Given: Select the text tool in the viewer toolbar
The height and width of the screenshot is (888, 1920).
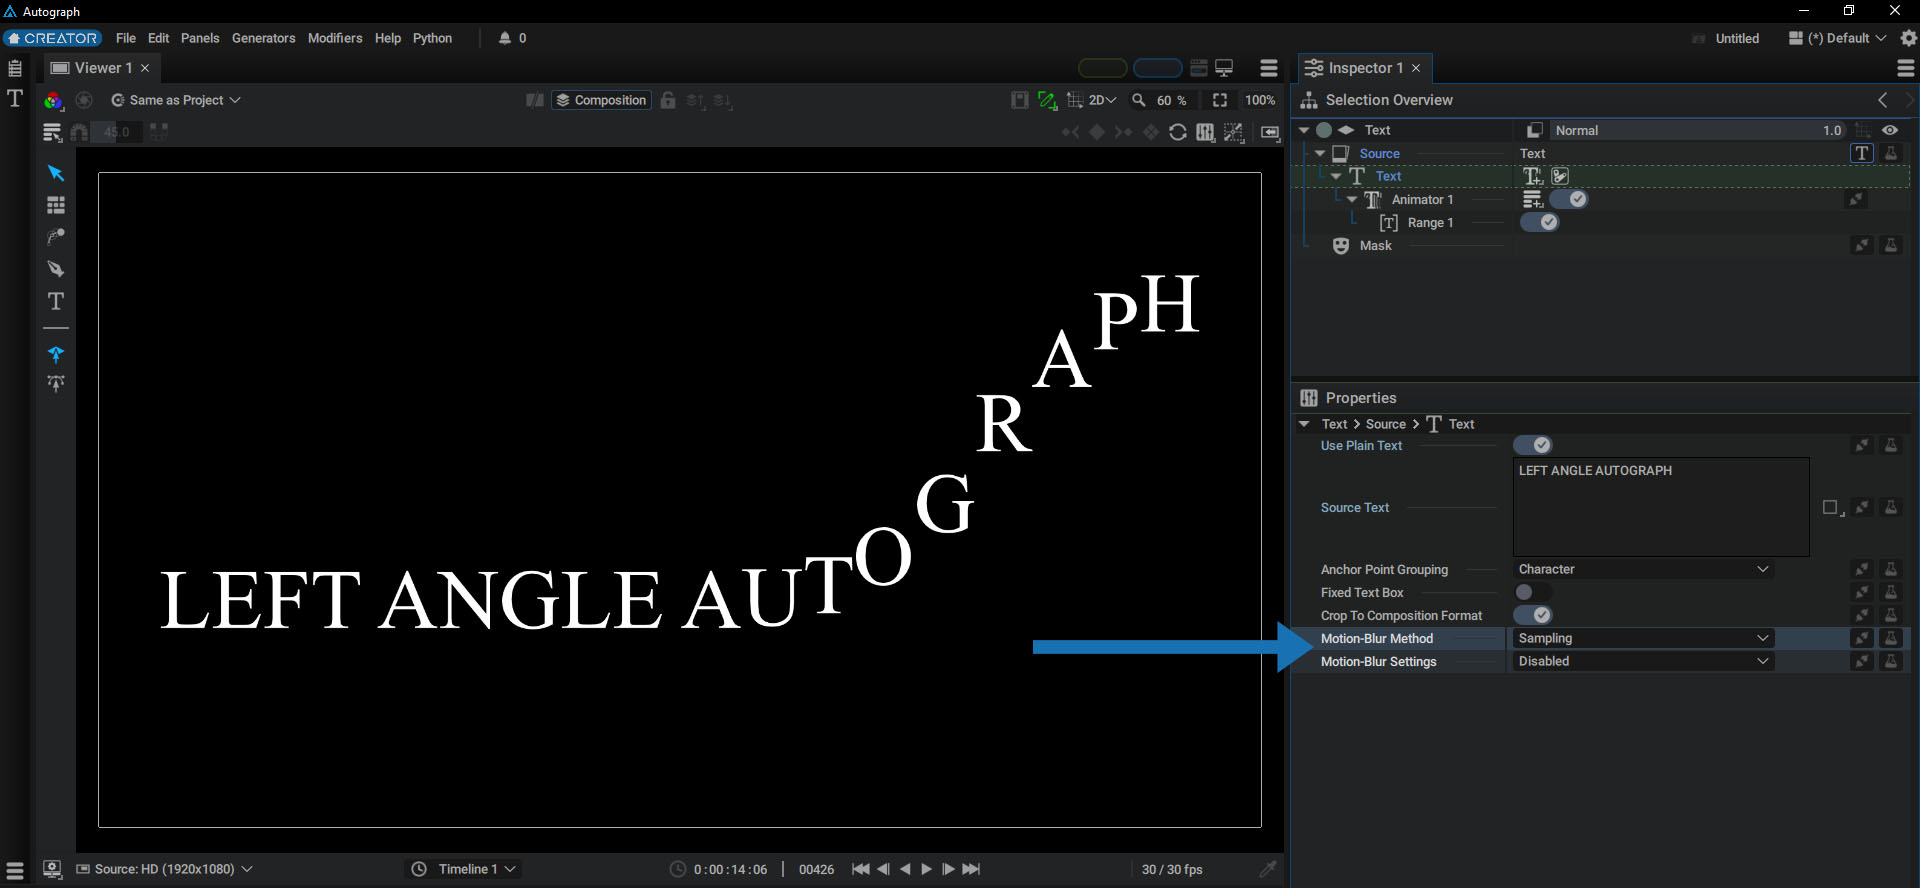Looking at the screenshot, I should pos(56,301).
